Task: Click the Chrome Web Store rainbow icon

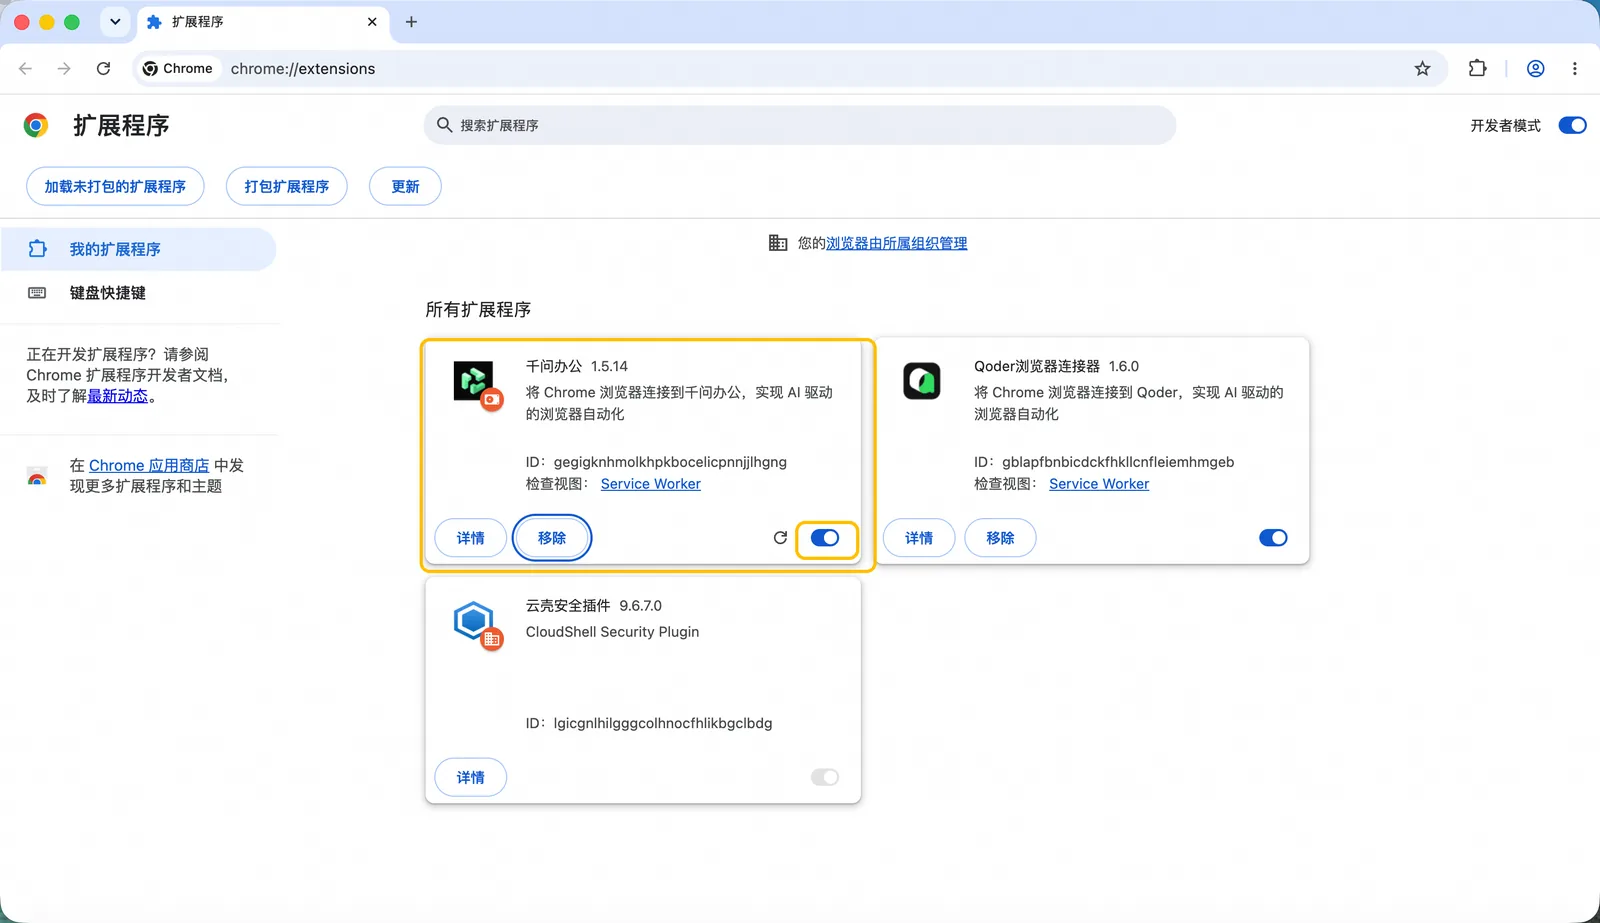Action: (x=37, y=476)
